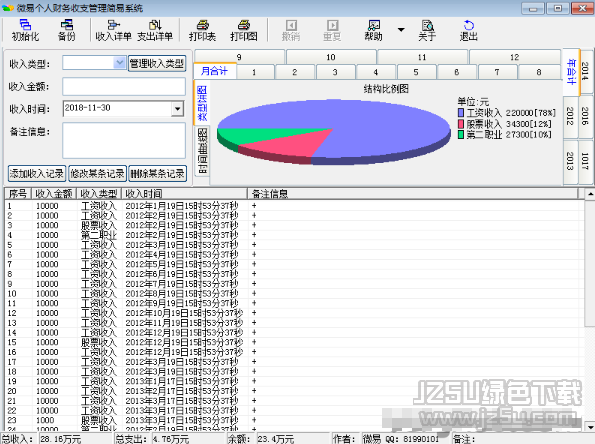Select month tab 11
The image size is (595, 444).
coord(422,57)
